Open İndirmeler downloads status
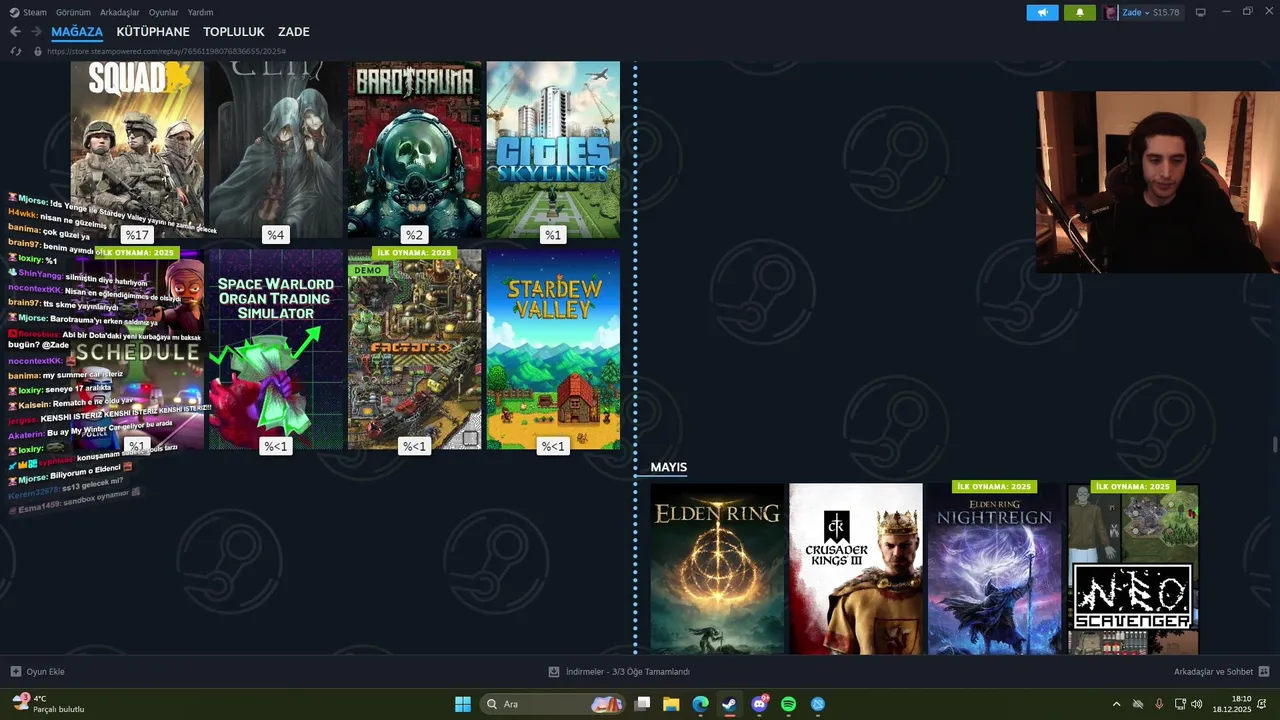 point(619,672)
